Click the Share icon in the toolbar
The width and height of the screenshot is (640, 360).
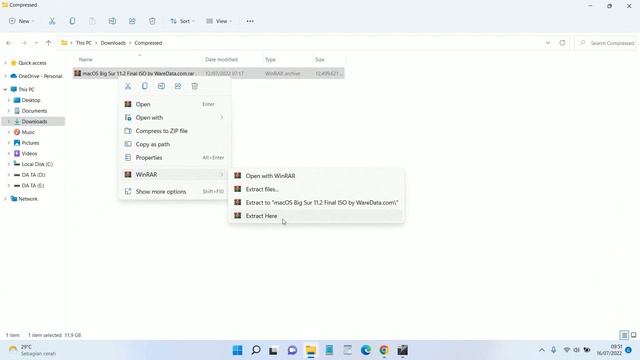tap(132, 21)
